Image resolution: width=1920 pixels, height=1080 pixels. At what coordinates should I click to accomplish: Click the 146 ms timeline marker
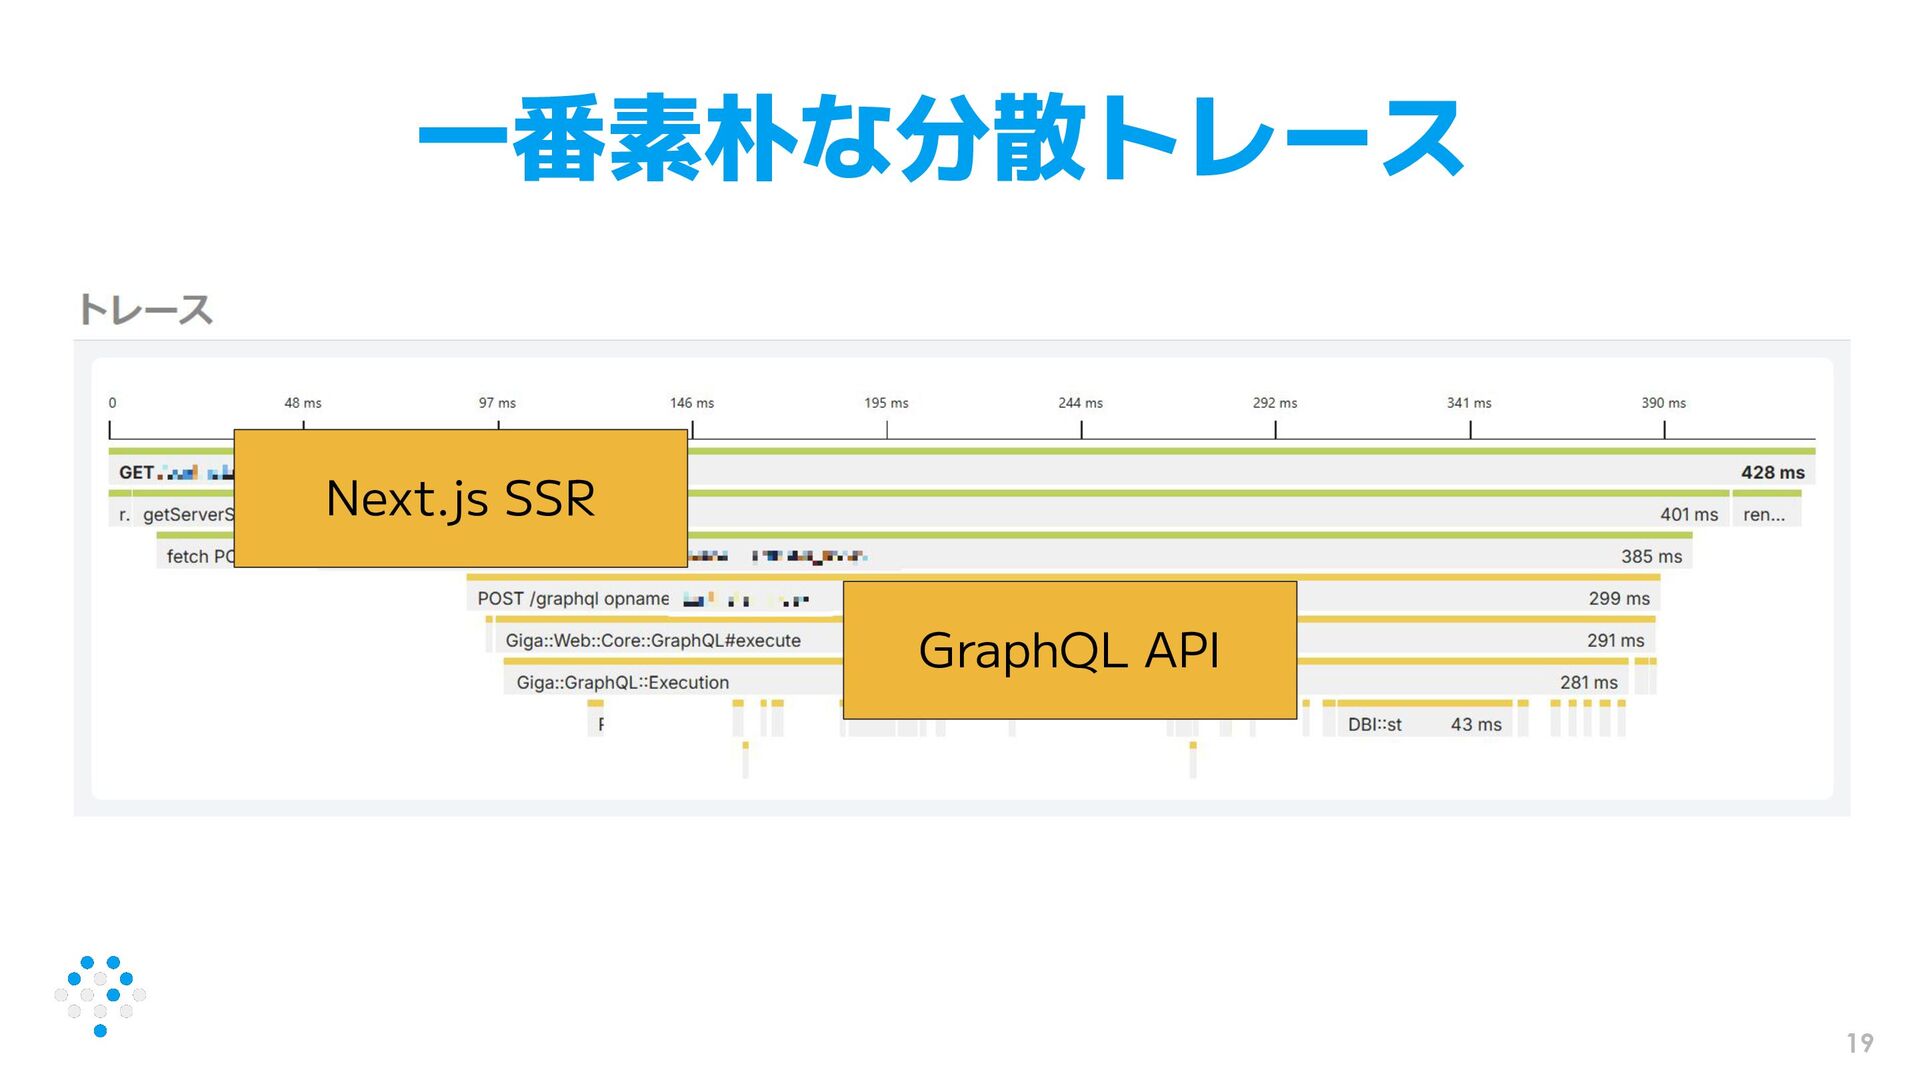(692, 403)
